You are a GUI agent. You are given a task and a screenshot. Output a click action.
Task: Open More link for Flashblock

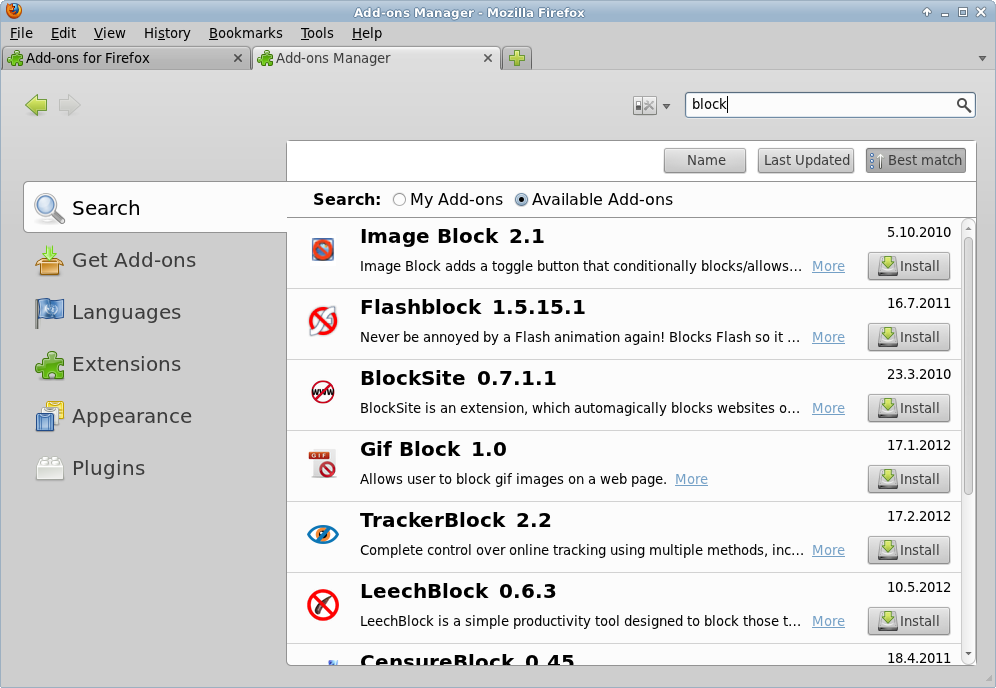tap(828, 337)
